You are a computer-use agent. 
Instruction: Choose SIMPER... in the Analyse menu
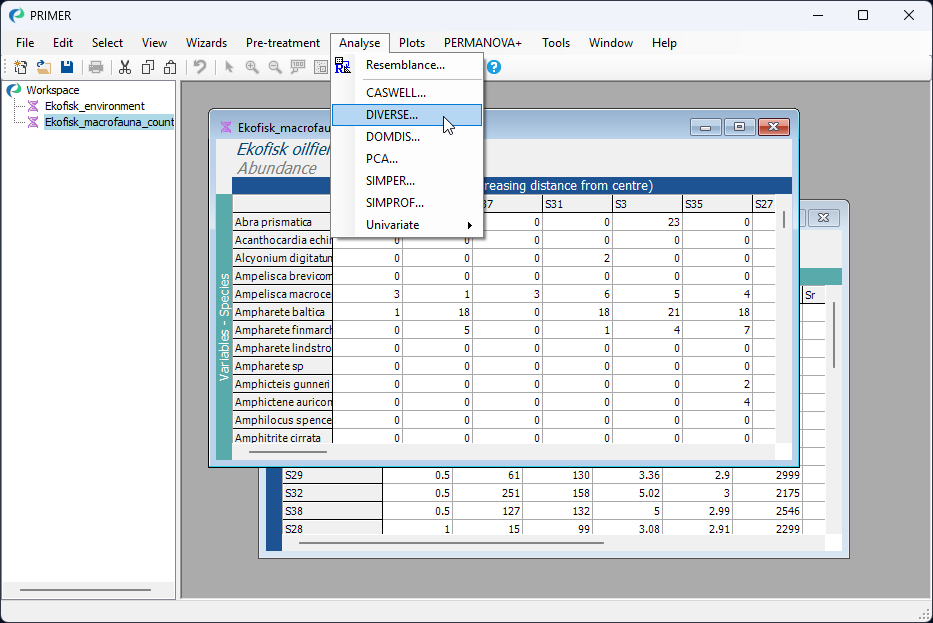(390, 181)
